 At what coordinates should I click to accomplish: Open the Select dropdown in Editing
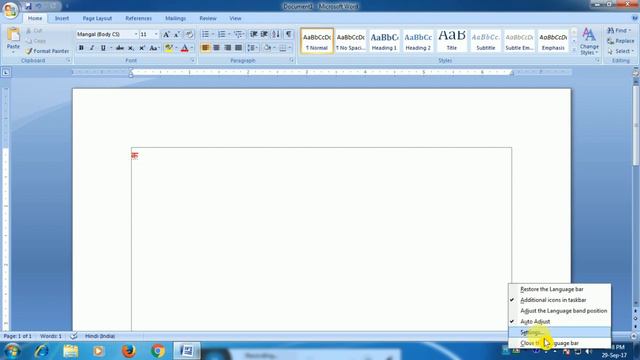[x=620, y=51]
